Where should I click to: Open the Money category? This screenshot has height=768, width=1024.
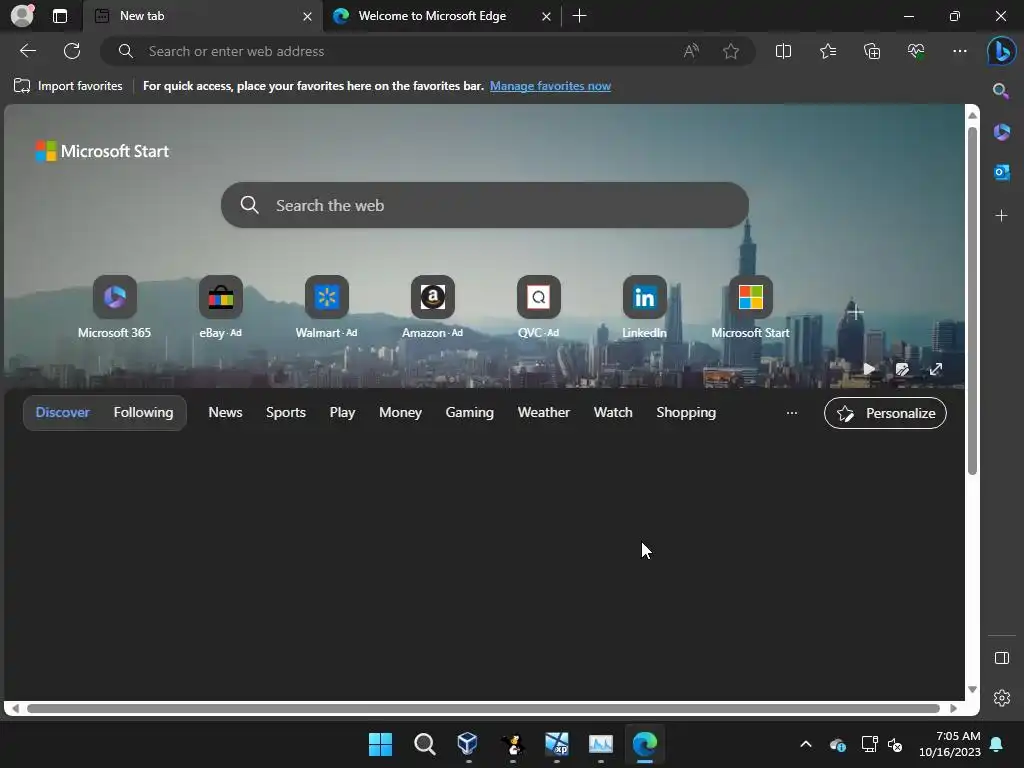tap(400, 413)
